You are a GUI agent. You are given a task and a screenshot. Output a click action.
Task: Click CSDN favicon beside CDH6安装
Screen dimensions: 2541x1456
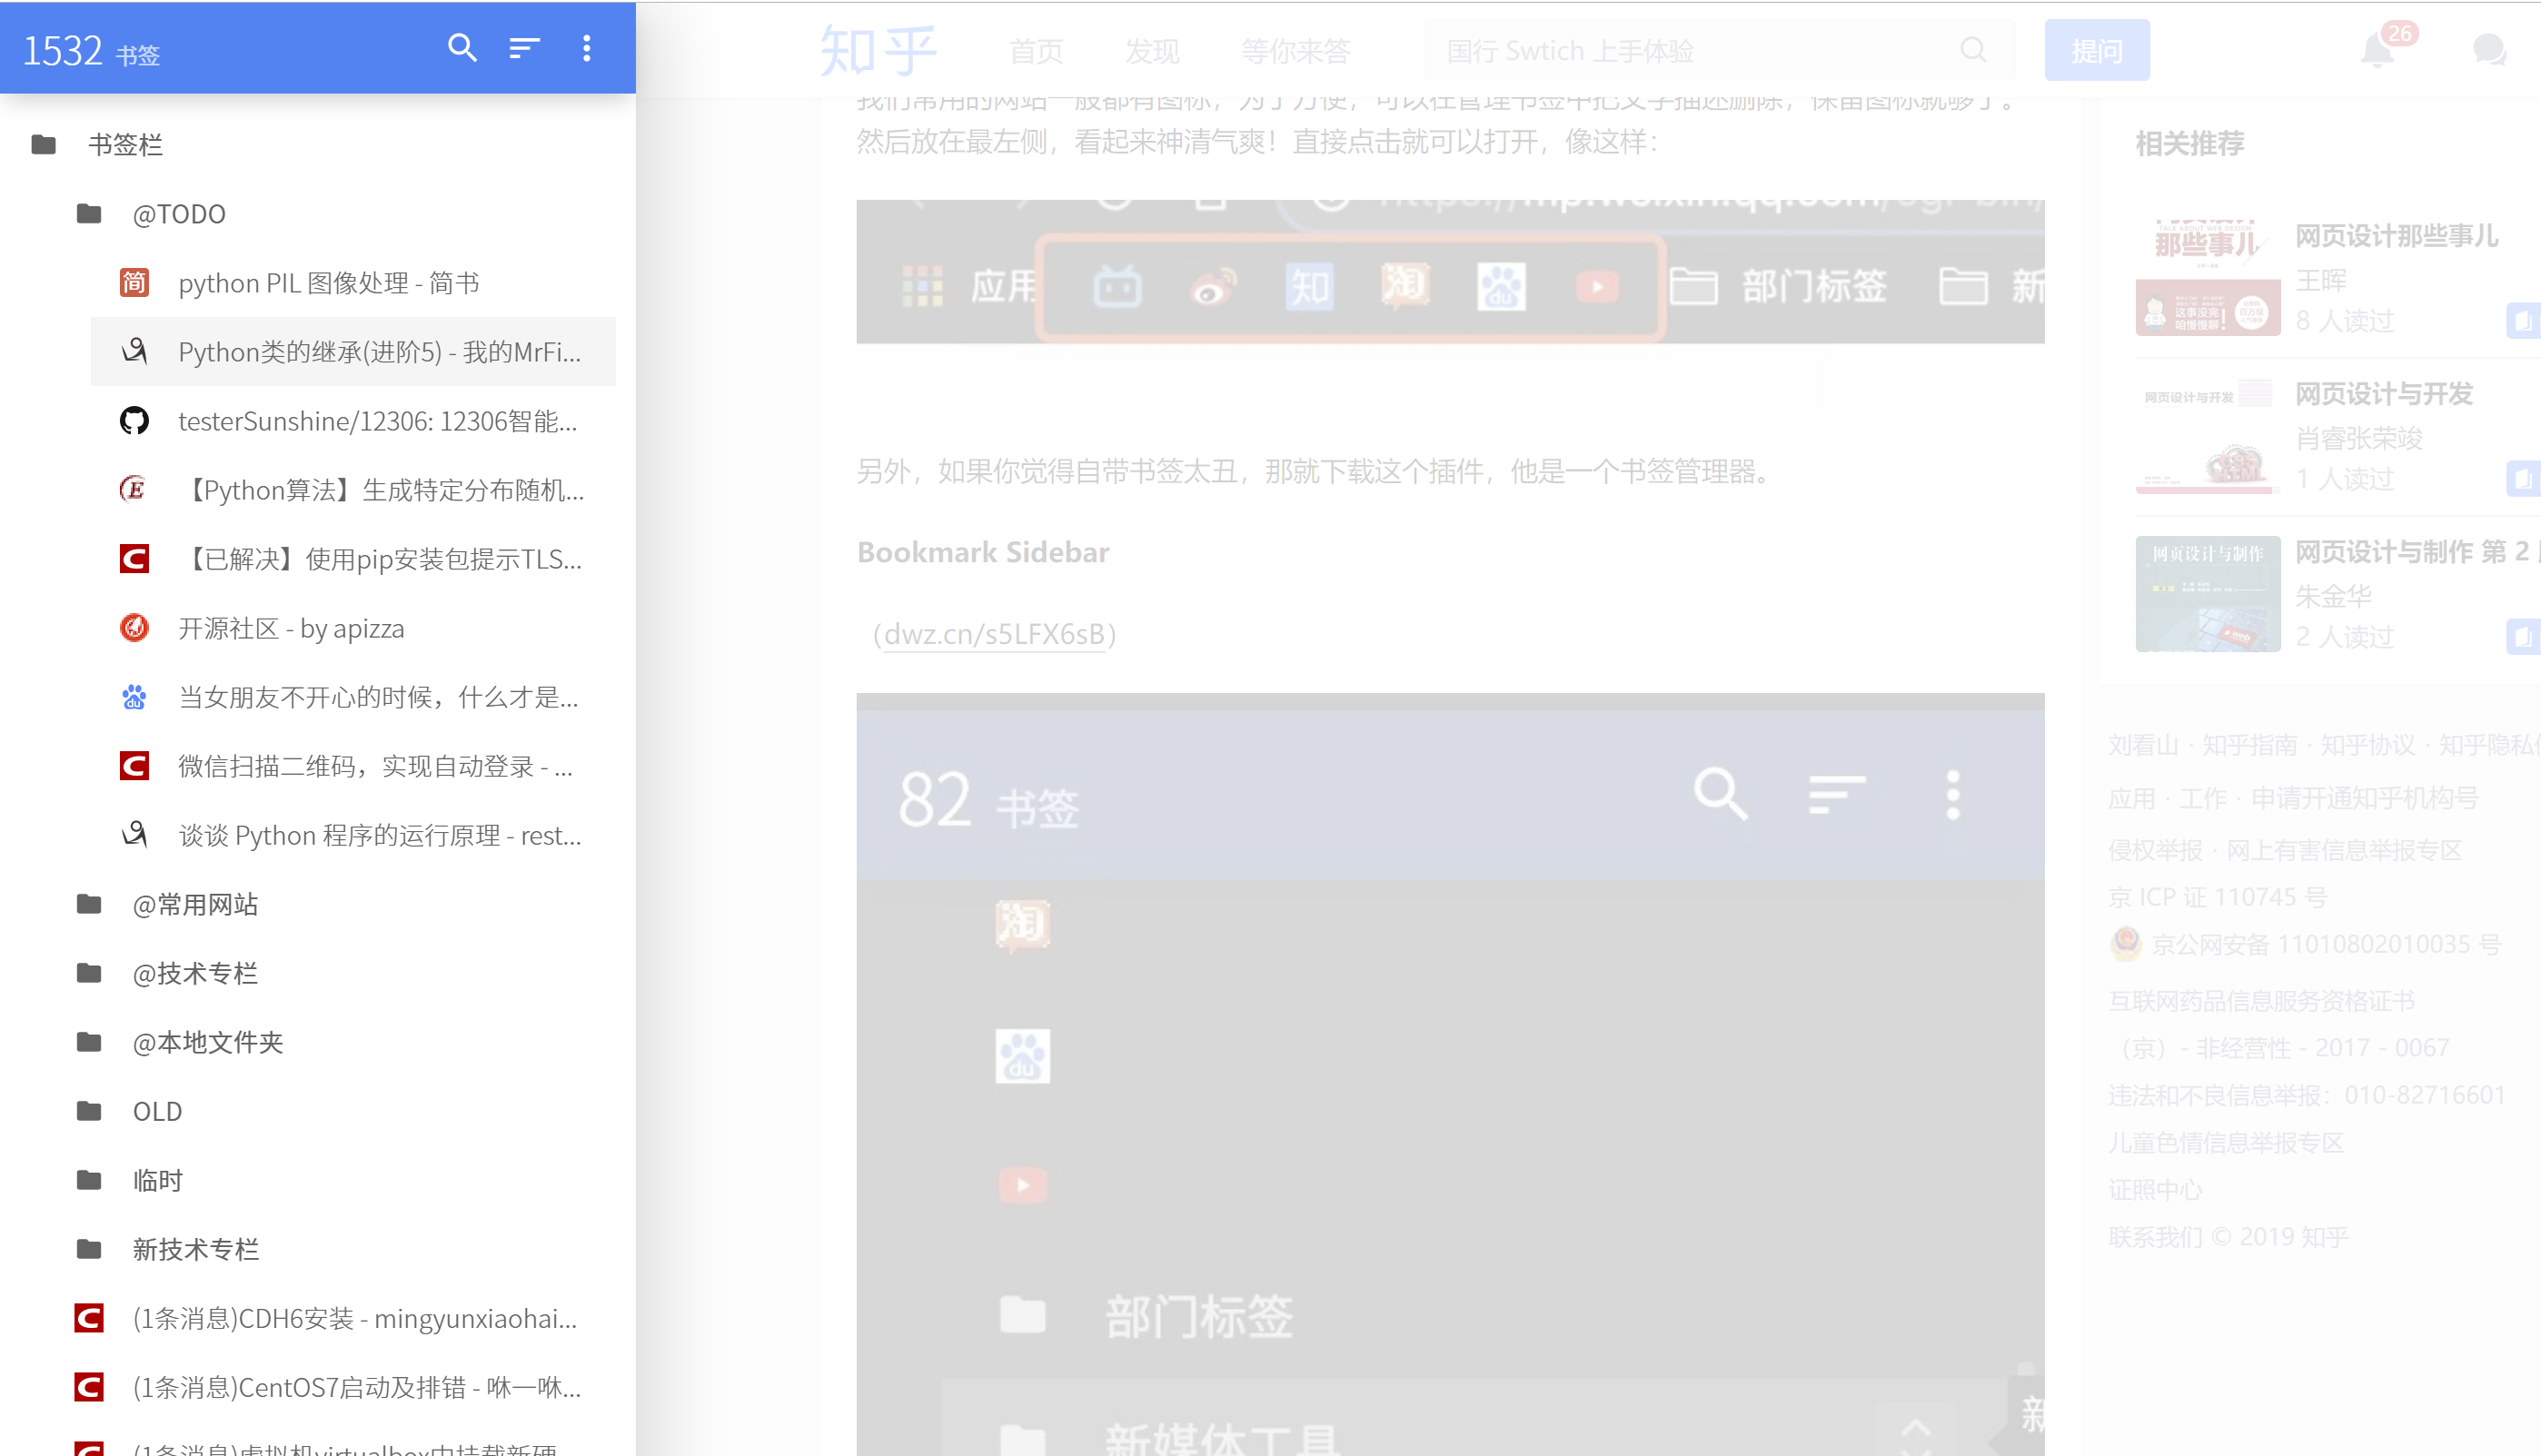pyautogui.click(x=89, y=1318)
